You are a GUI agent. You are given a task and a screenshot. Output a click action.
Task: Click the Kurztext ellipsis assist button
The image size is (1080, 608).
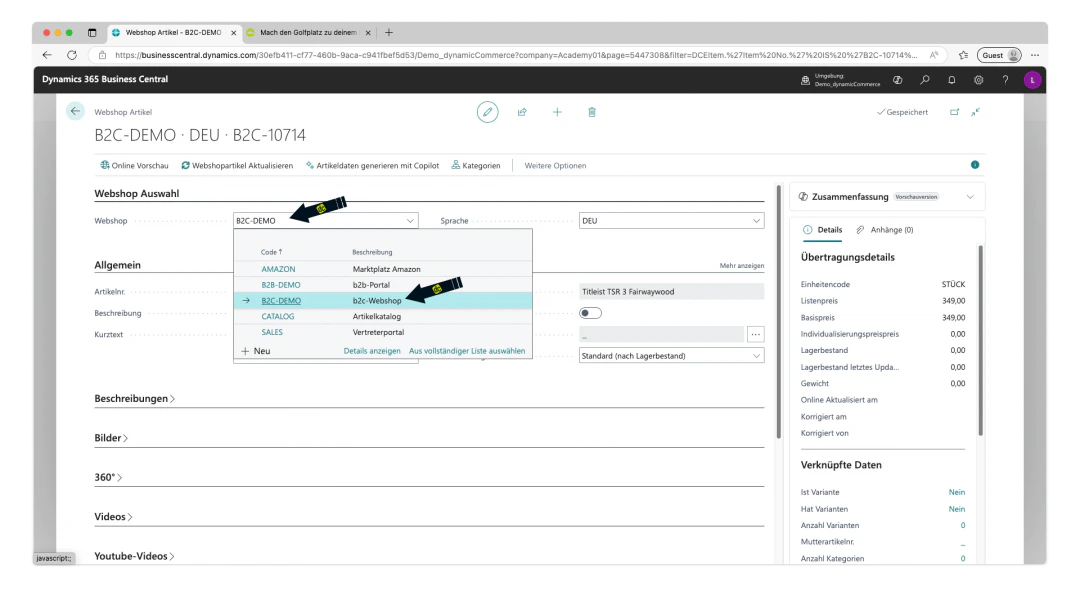(756, 334)
